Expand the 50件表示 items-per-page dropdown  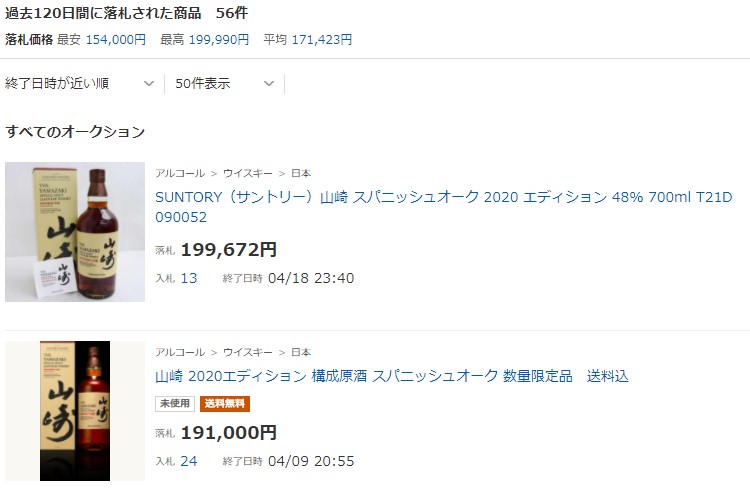(x=225, y=84)
